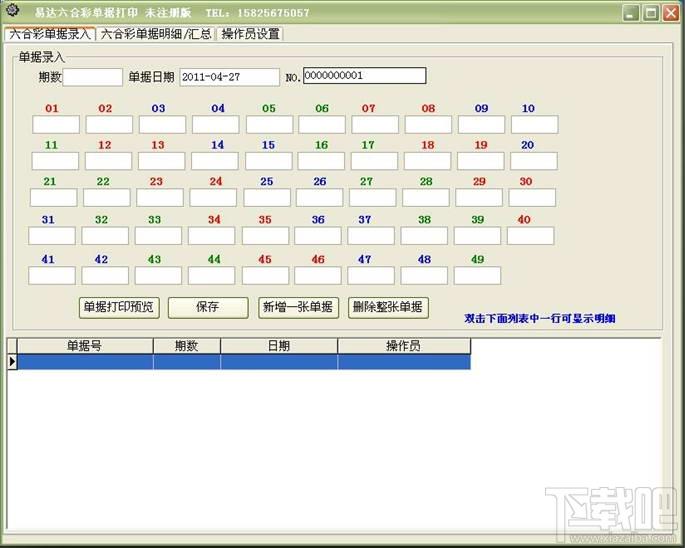Image resolution: width=685 pixels, height=548 pixels.
Task: Minimize the application window
Action: point(630,13)
